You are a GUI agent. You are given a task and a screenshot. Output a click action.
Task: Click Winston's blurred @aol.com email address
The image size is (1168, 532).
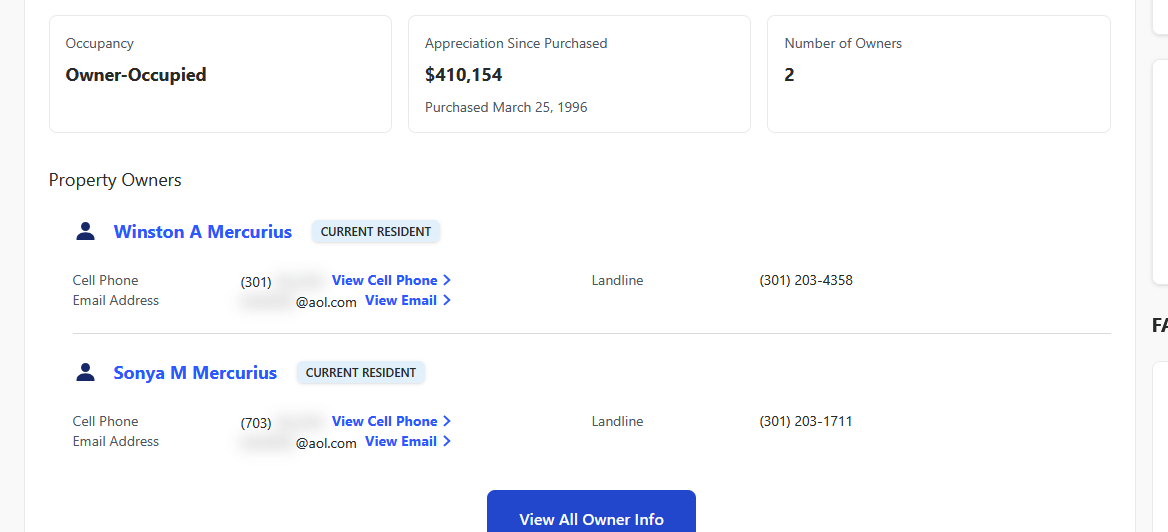[x=298, y=302]
